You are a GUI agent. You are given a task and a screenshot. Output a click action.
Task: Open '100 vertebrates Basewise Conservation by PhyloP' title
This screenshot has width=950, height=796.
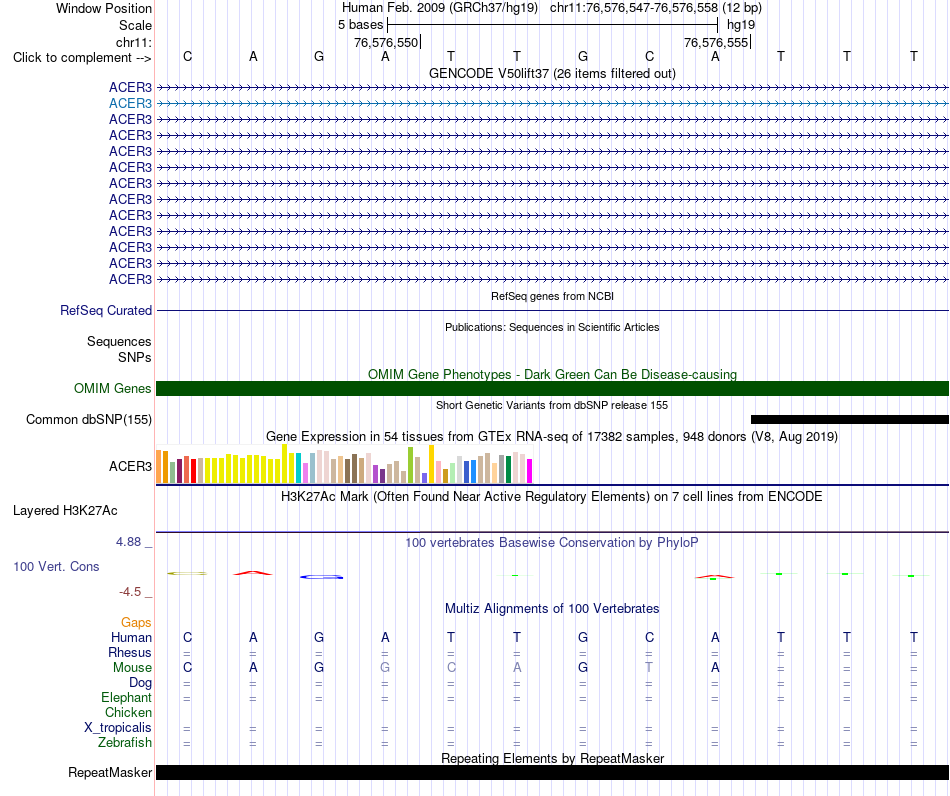[x=552, y=542]
